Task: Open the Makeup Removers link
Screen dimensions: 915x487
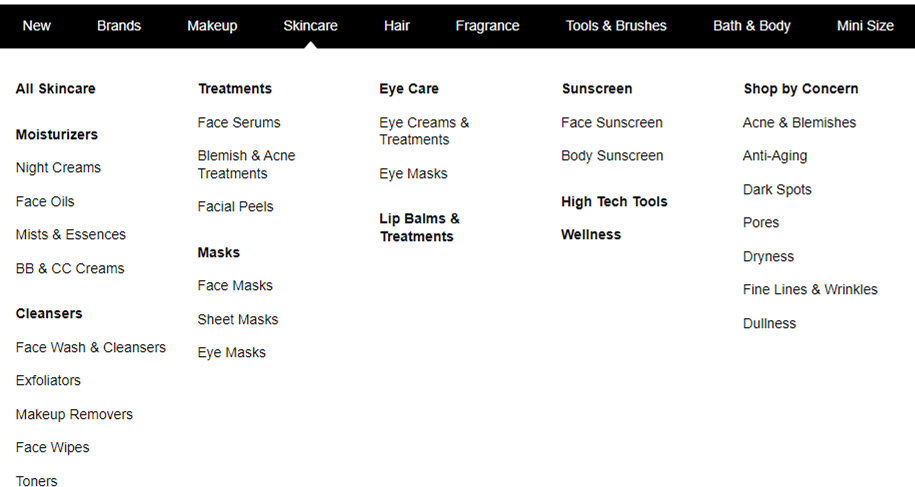Action: 74,414
